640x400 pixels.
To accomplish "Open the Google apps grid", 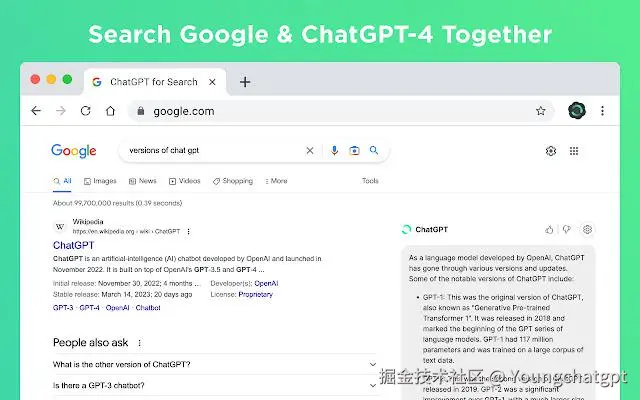I will (x=574, y=151).
